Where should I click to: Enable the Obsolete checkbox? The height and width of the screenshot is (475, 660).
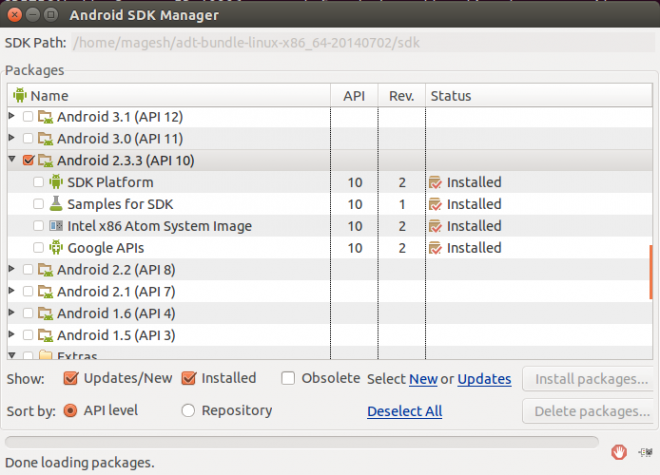coord(288,378)
